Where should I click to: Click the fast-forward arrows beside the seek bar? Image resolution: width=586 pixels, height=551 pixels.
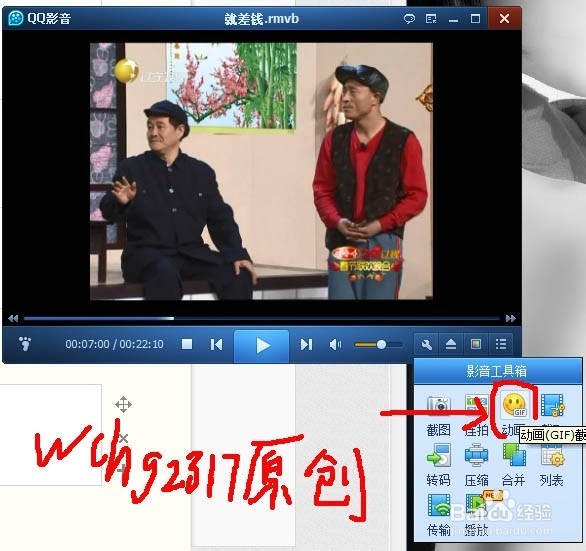(x=511, y=318)
